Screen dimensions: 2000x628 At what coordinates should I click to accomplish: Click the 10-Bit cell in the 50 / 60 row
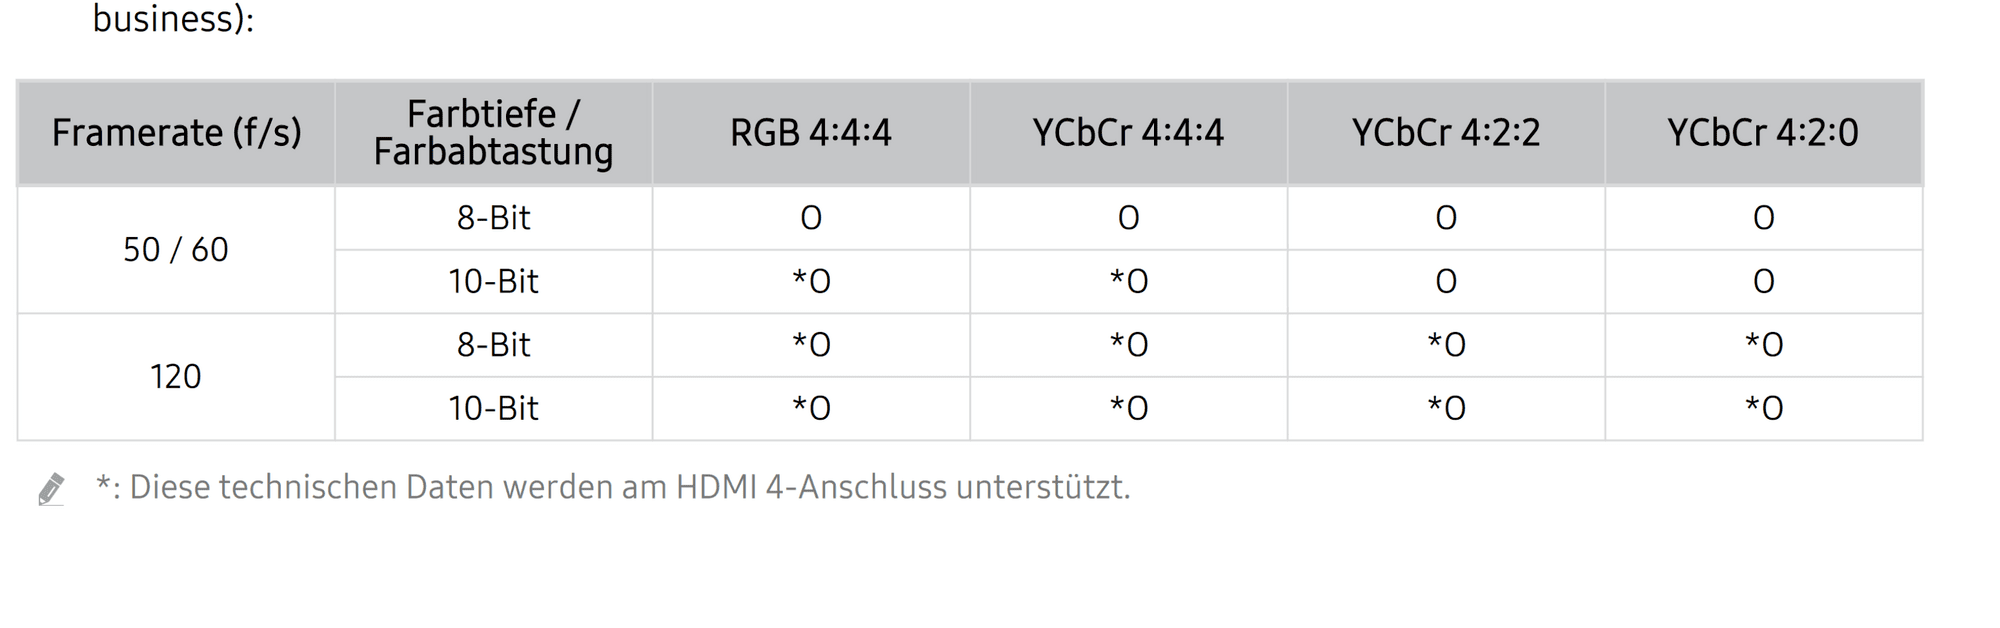point(493,282)
